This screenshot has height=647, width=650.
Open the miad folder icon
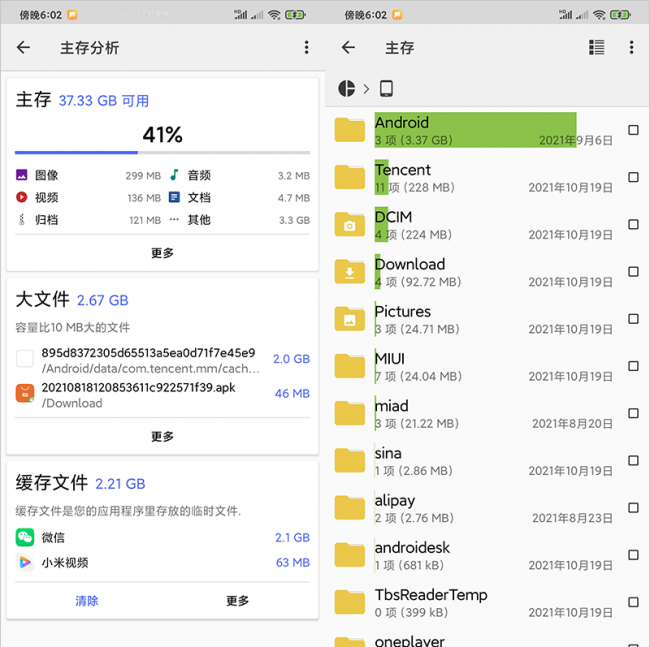click(x=350, y=414)
